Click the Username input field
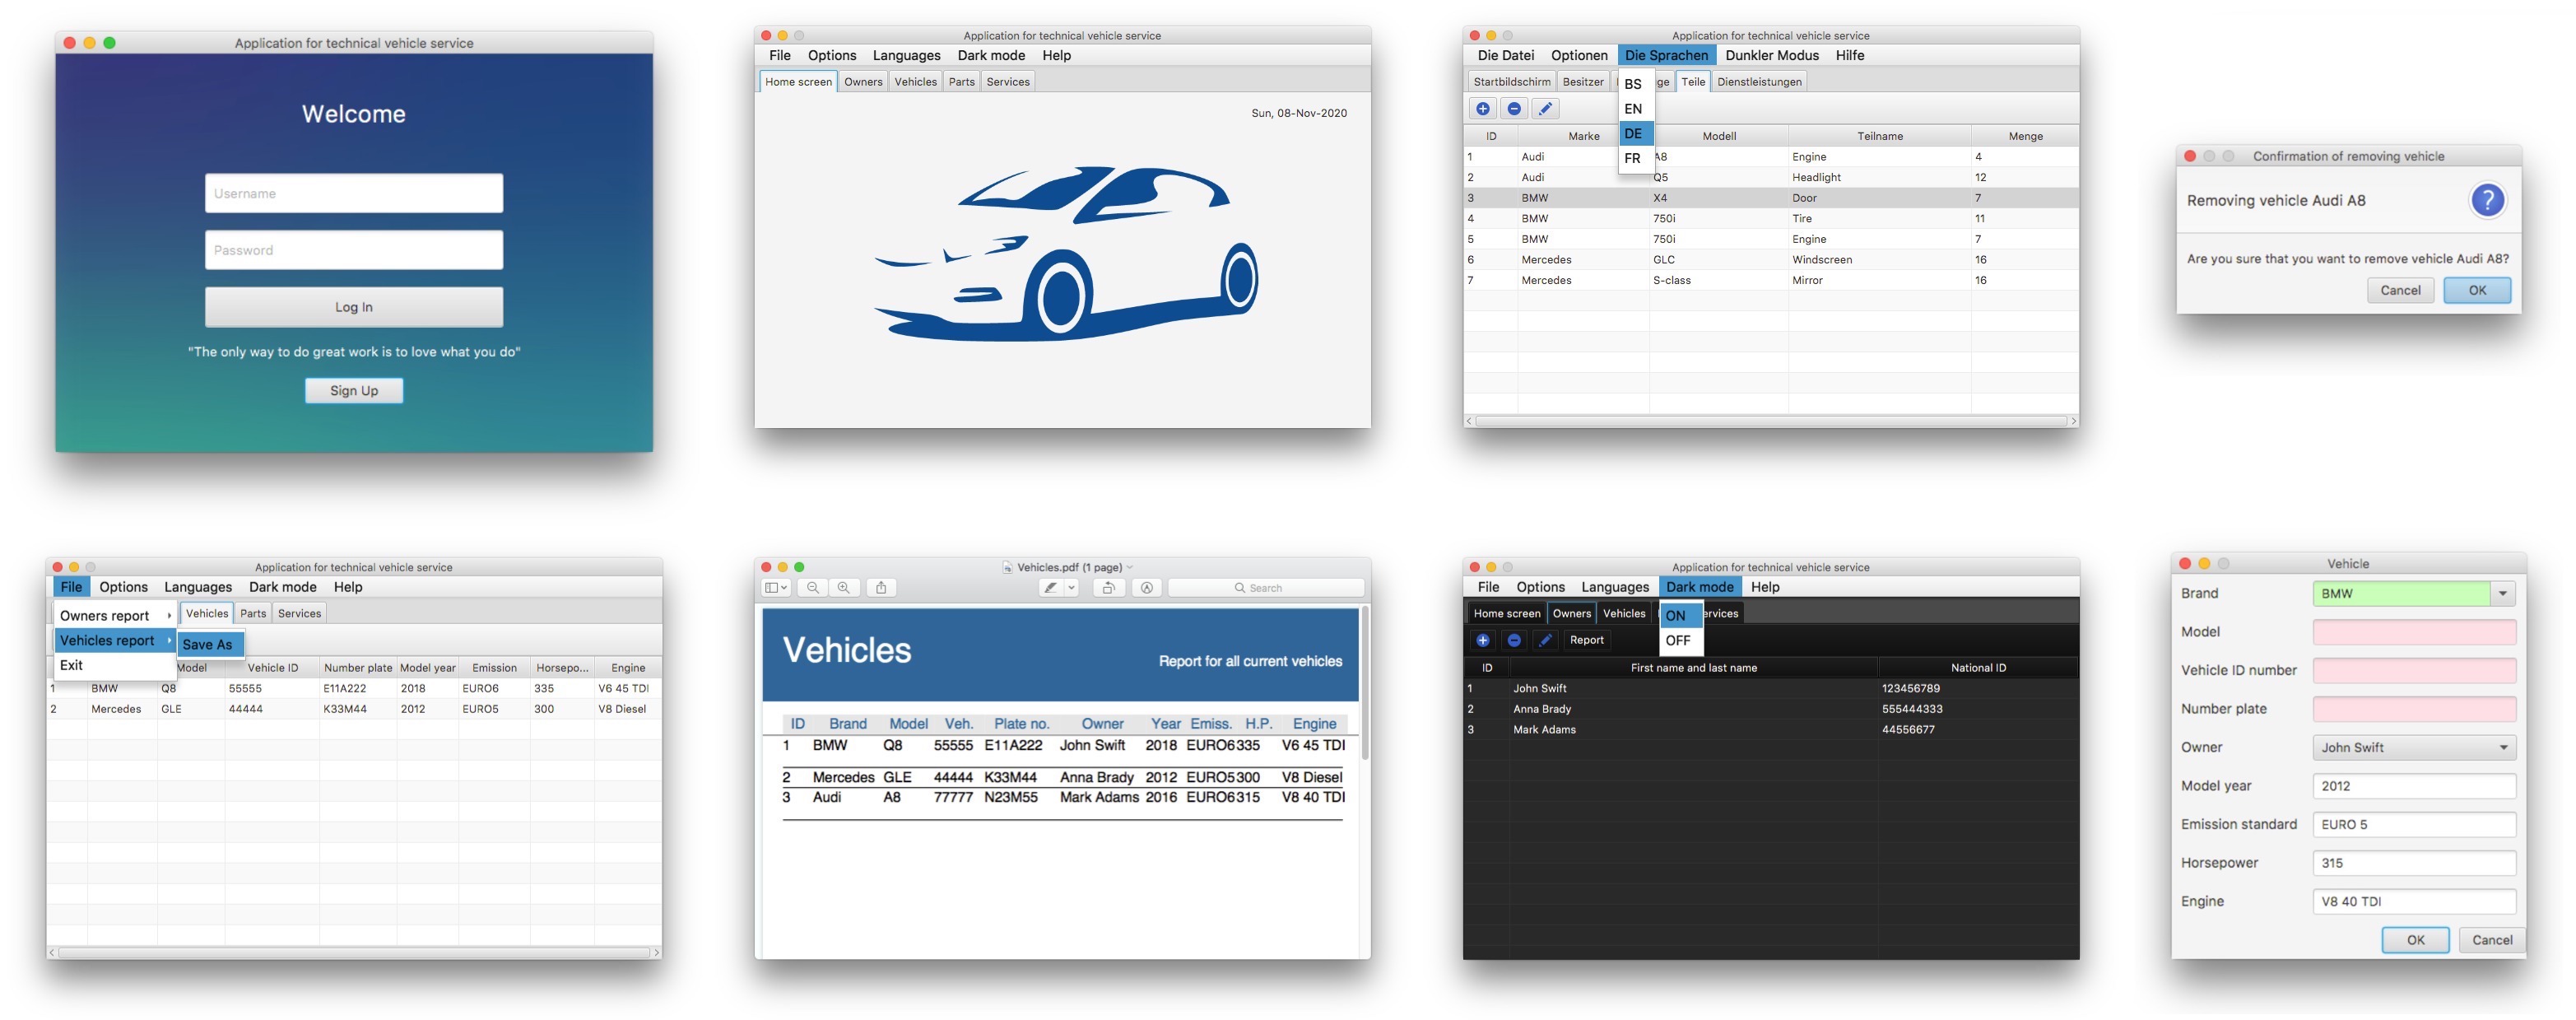2576x1020 pixels. tap(354, 193)
